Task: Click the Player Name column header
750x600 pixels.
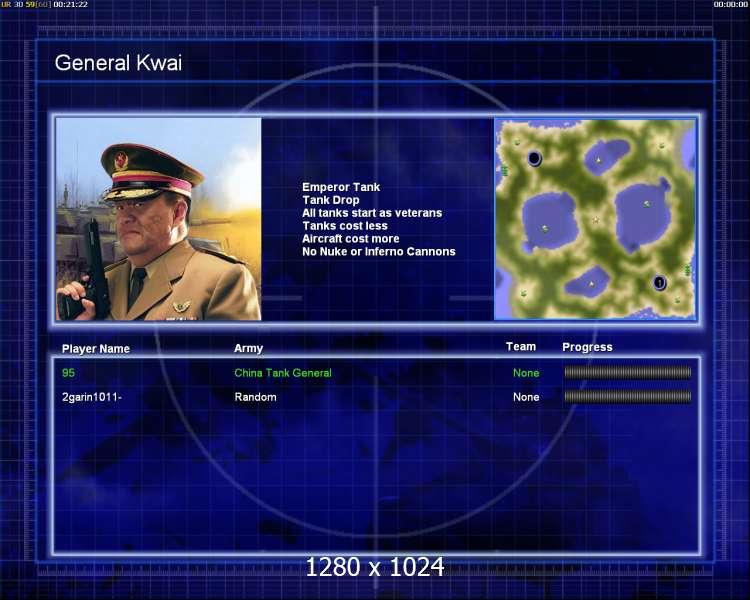Action: pos(96,349)
